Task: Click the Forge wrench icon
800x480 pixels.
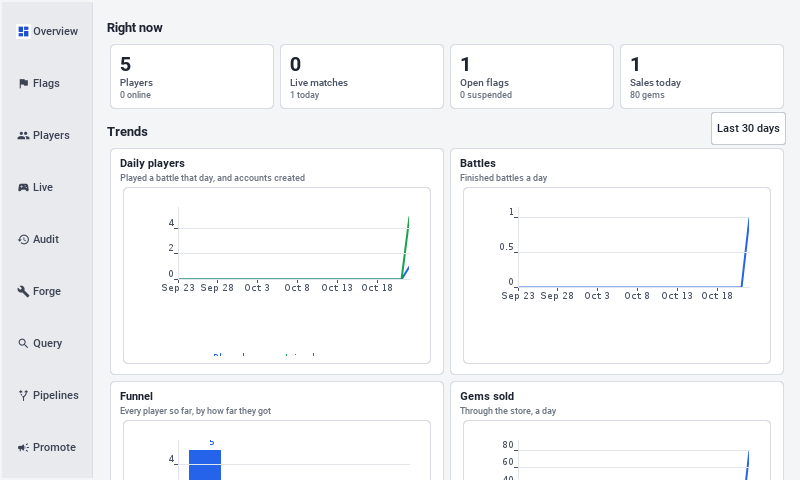Action: point(23,292)
